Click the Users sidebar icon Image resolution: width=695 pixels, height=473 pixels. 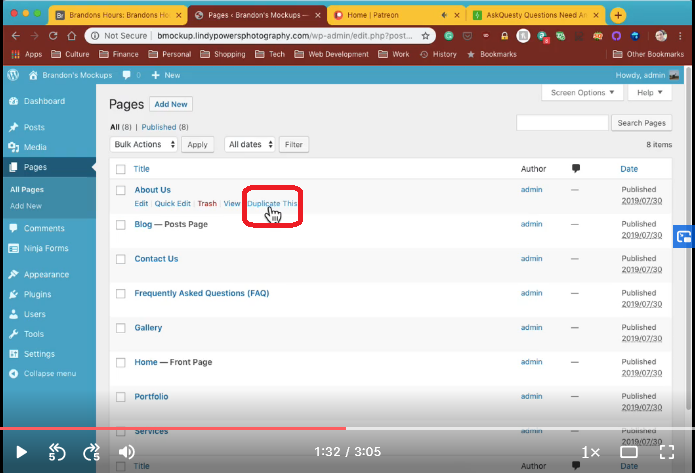pos(13,314)
